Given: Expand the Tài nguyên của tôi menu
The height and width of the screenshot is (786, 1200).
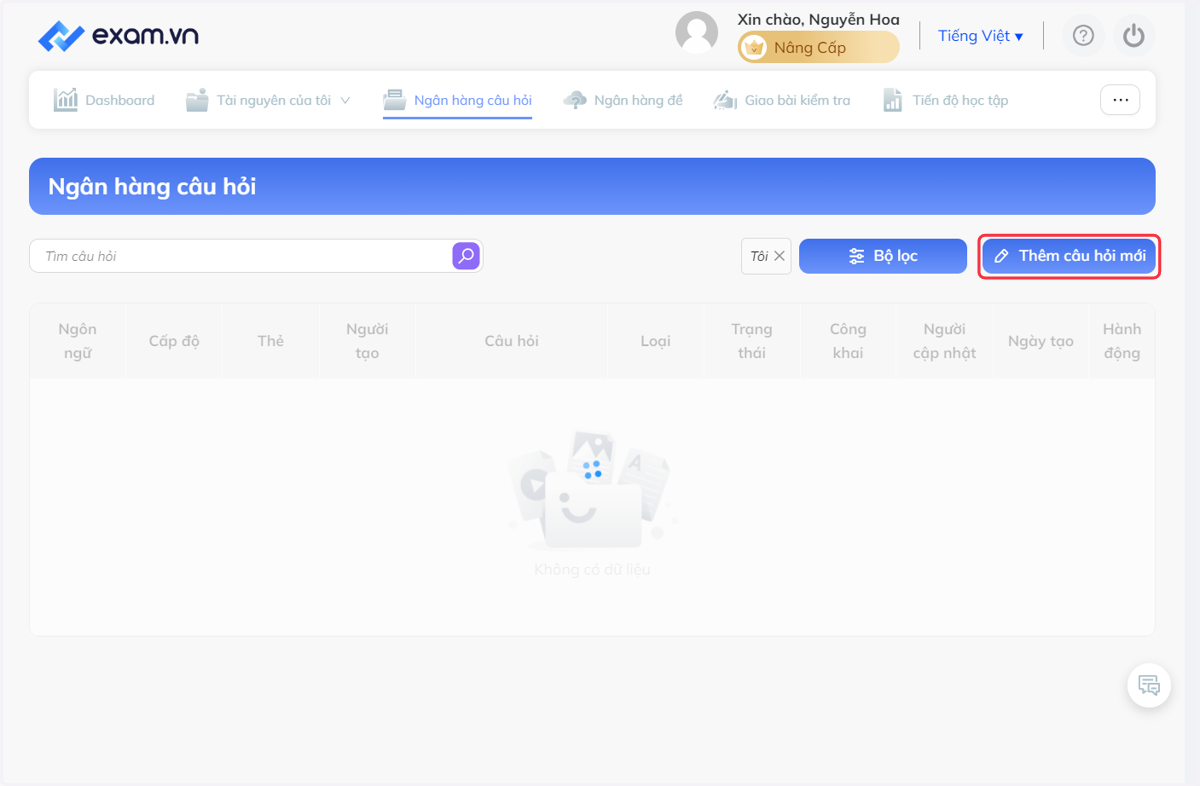Looking at the screenshot, I should pos(268,100).
